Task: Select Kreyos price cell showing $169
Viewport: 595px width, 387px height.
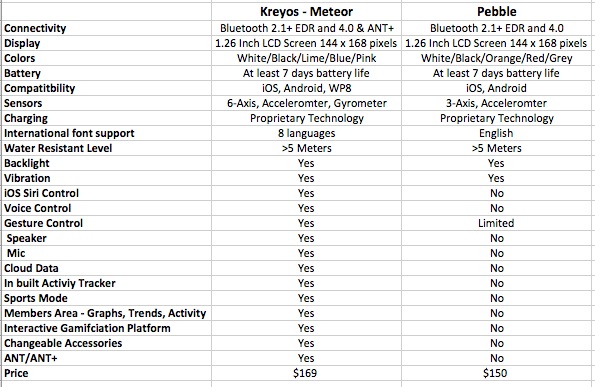Action: (x=306, y=373)
